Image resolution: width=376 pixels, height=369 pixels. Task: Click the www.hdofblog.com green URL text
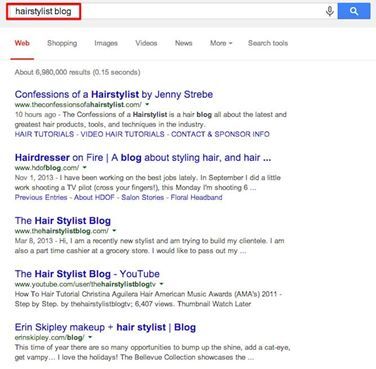tap(47, 168)
